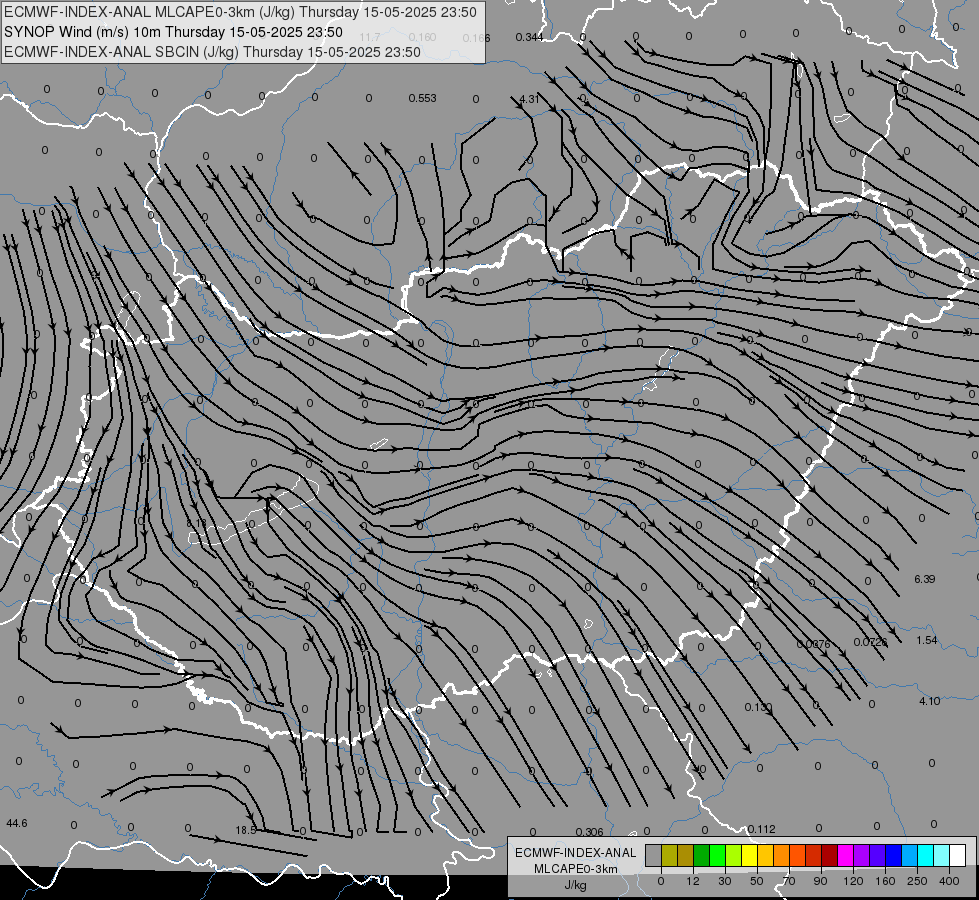This screenshot has height=900, width=979.
Task: Click the legend unit 'J/kg'
Action: [575, 885]
